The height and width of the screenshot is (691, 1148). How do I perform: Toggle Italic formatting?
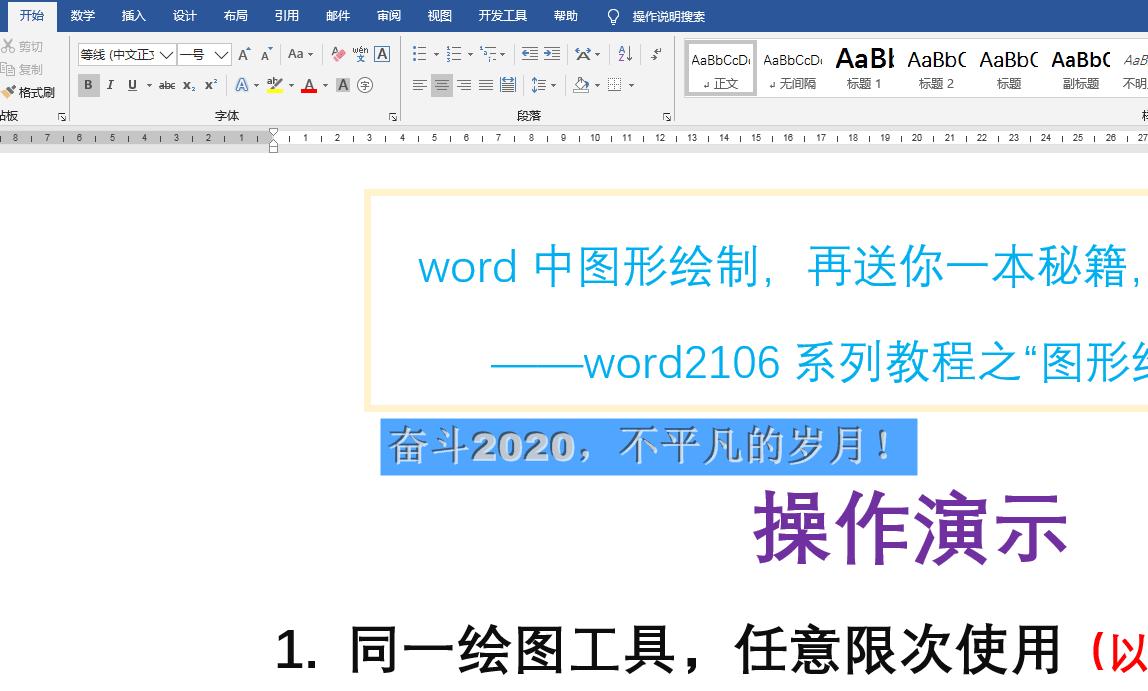(x=111, y=86)
